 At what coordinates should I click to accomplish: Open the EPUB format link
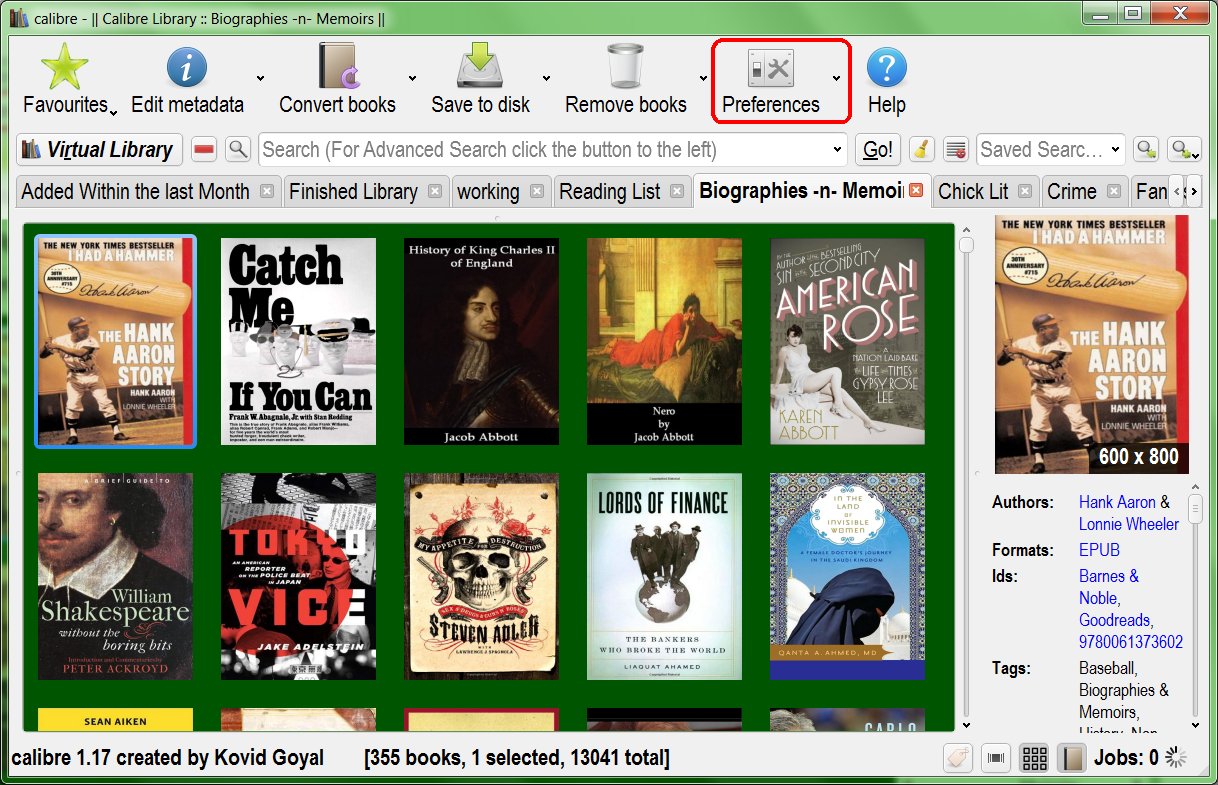click(x=1099, y=550)
